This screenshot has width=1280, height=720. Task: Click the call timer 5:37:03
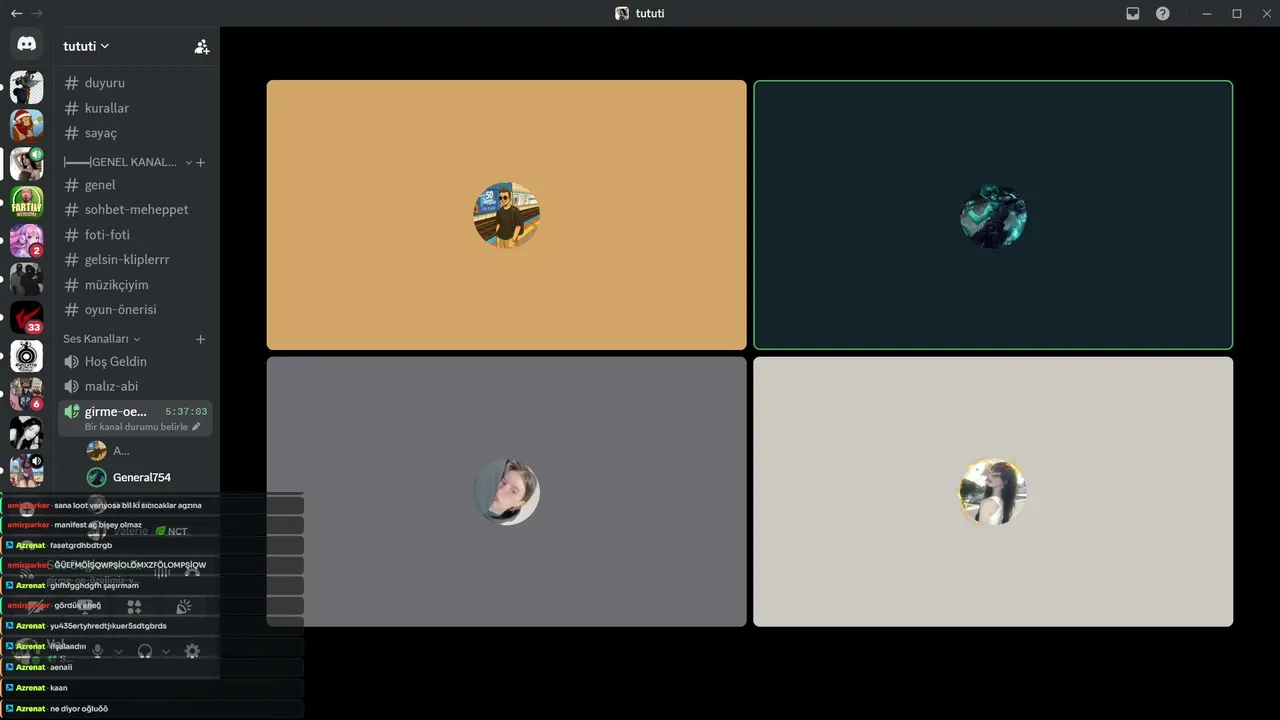(x=186, y=412)
